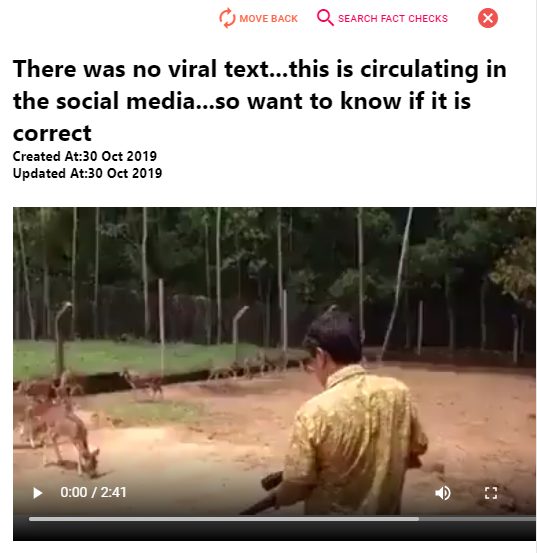Click the man in yellow shirt in video
Viewport: 537px width, 553px height.
pos(353,413)
